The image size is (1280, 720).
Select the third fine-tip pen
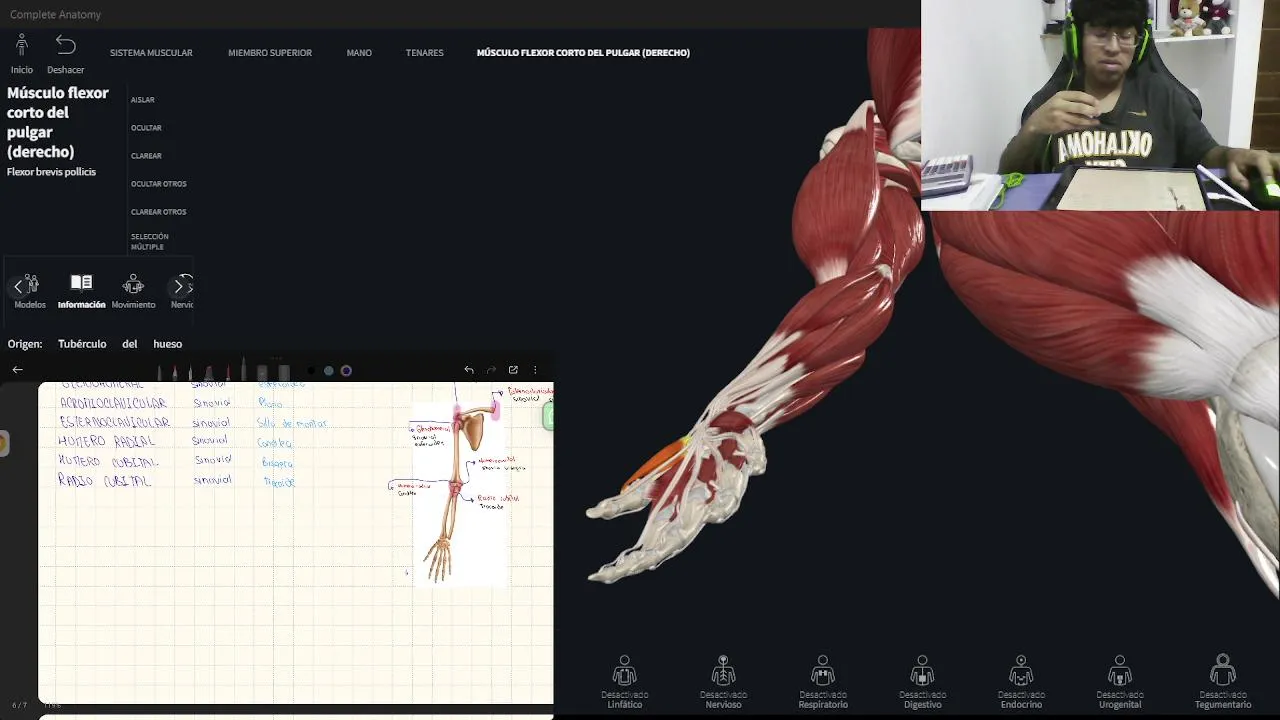190,372
